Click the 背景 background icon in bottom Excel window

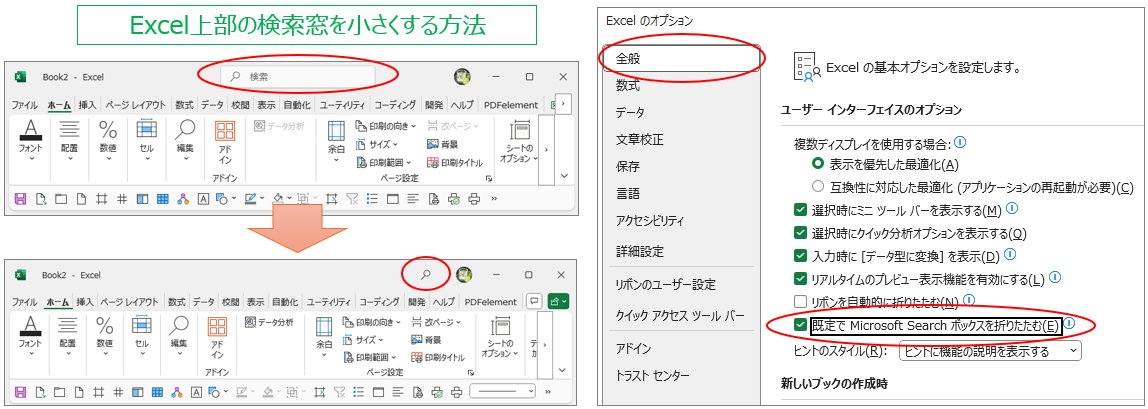(416, 339)
